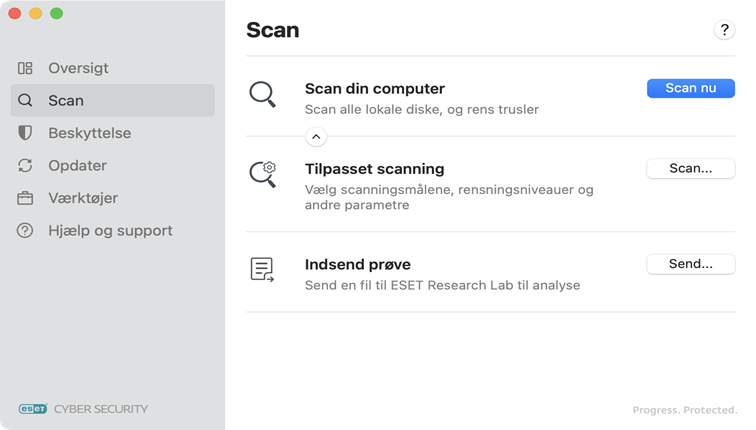Collapse the section with the chevron-up button

[315, 137]
